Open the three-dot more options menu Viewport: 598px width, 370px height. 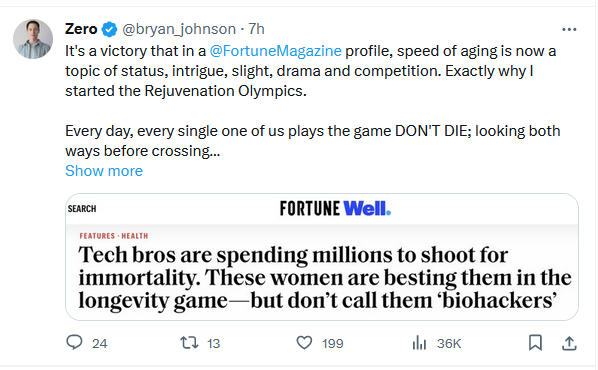[x=569, y=29]
